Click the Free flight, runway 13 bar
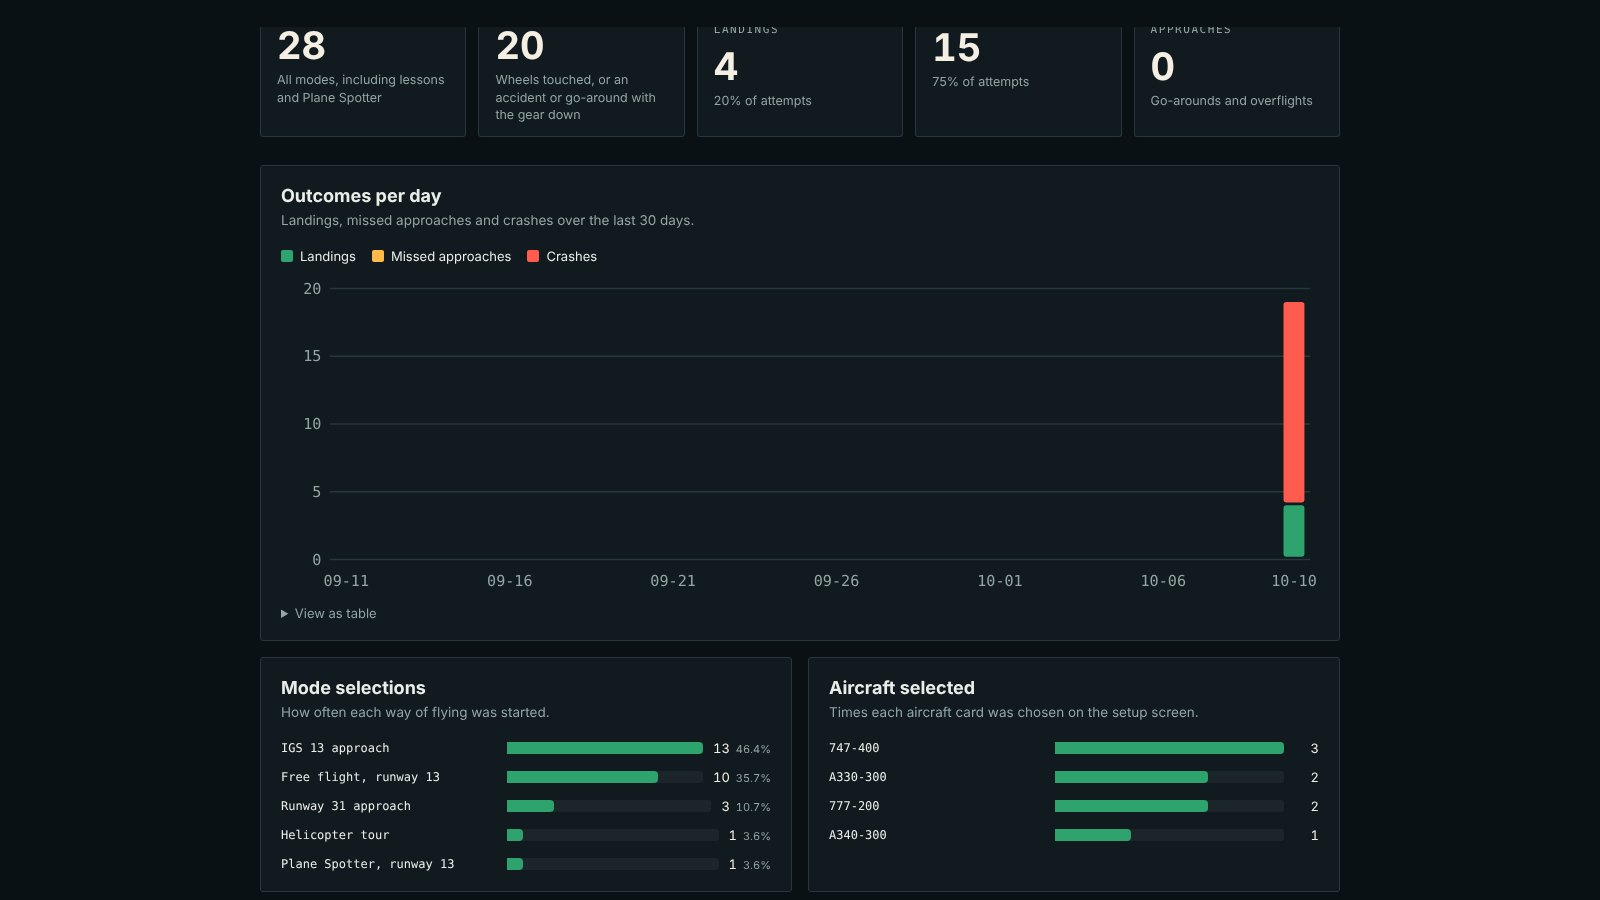This screenshot has height=900, width=1600. click(x=605, y=777)
